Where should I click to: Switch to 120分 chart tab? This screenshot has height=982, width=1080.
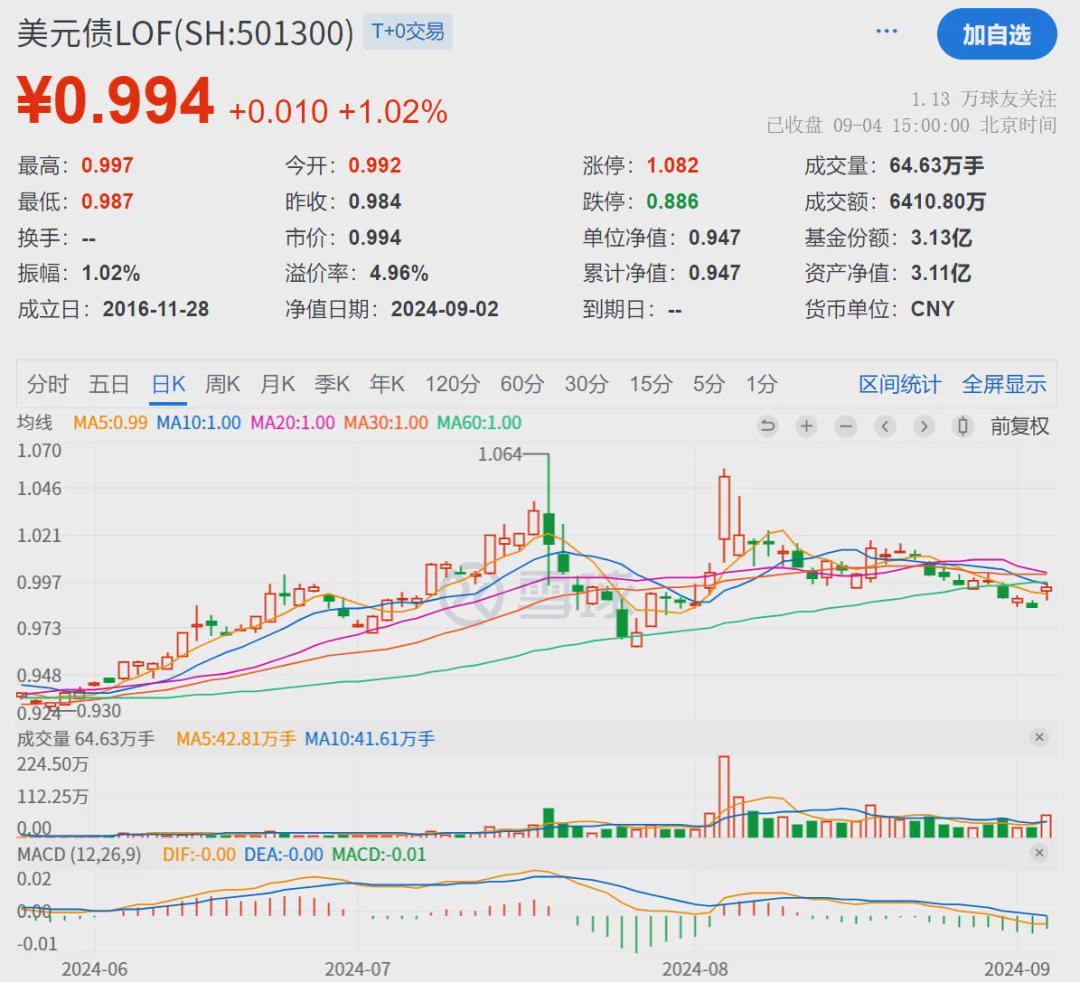coord(453,384)
